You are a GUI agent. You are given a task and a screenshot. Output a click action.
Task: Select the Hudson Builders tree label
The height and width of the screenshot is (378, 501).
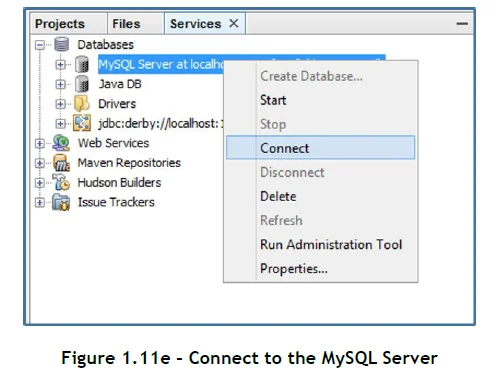pyautogui.click(x=119, y=183)
